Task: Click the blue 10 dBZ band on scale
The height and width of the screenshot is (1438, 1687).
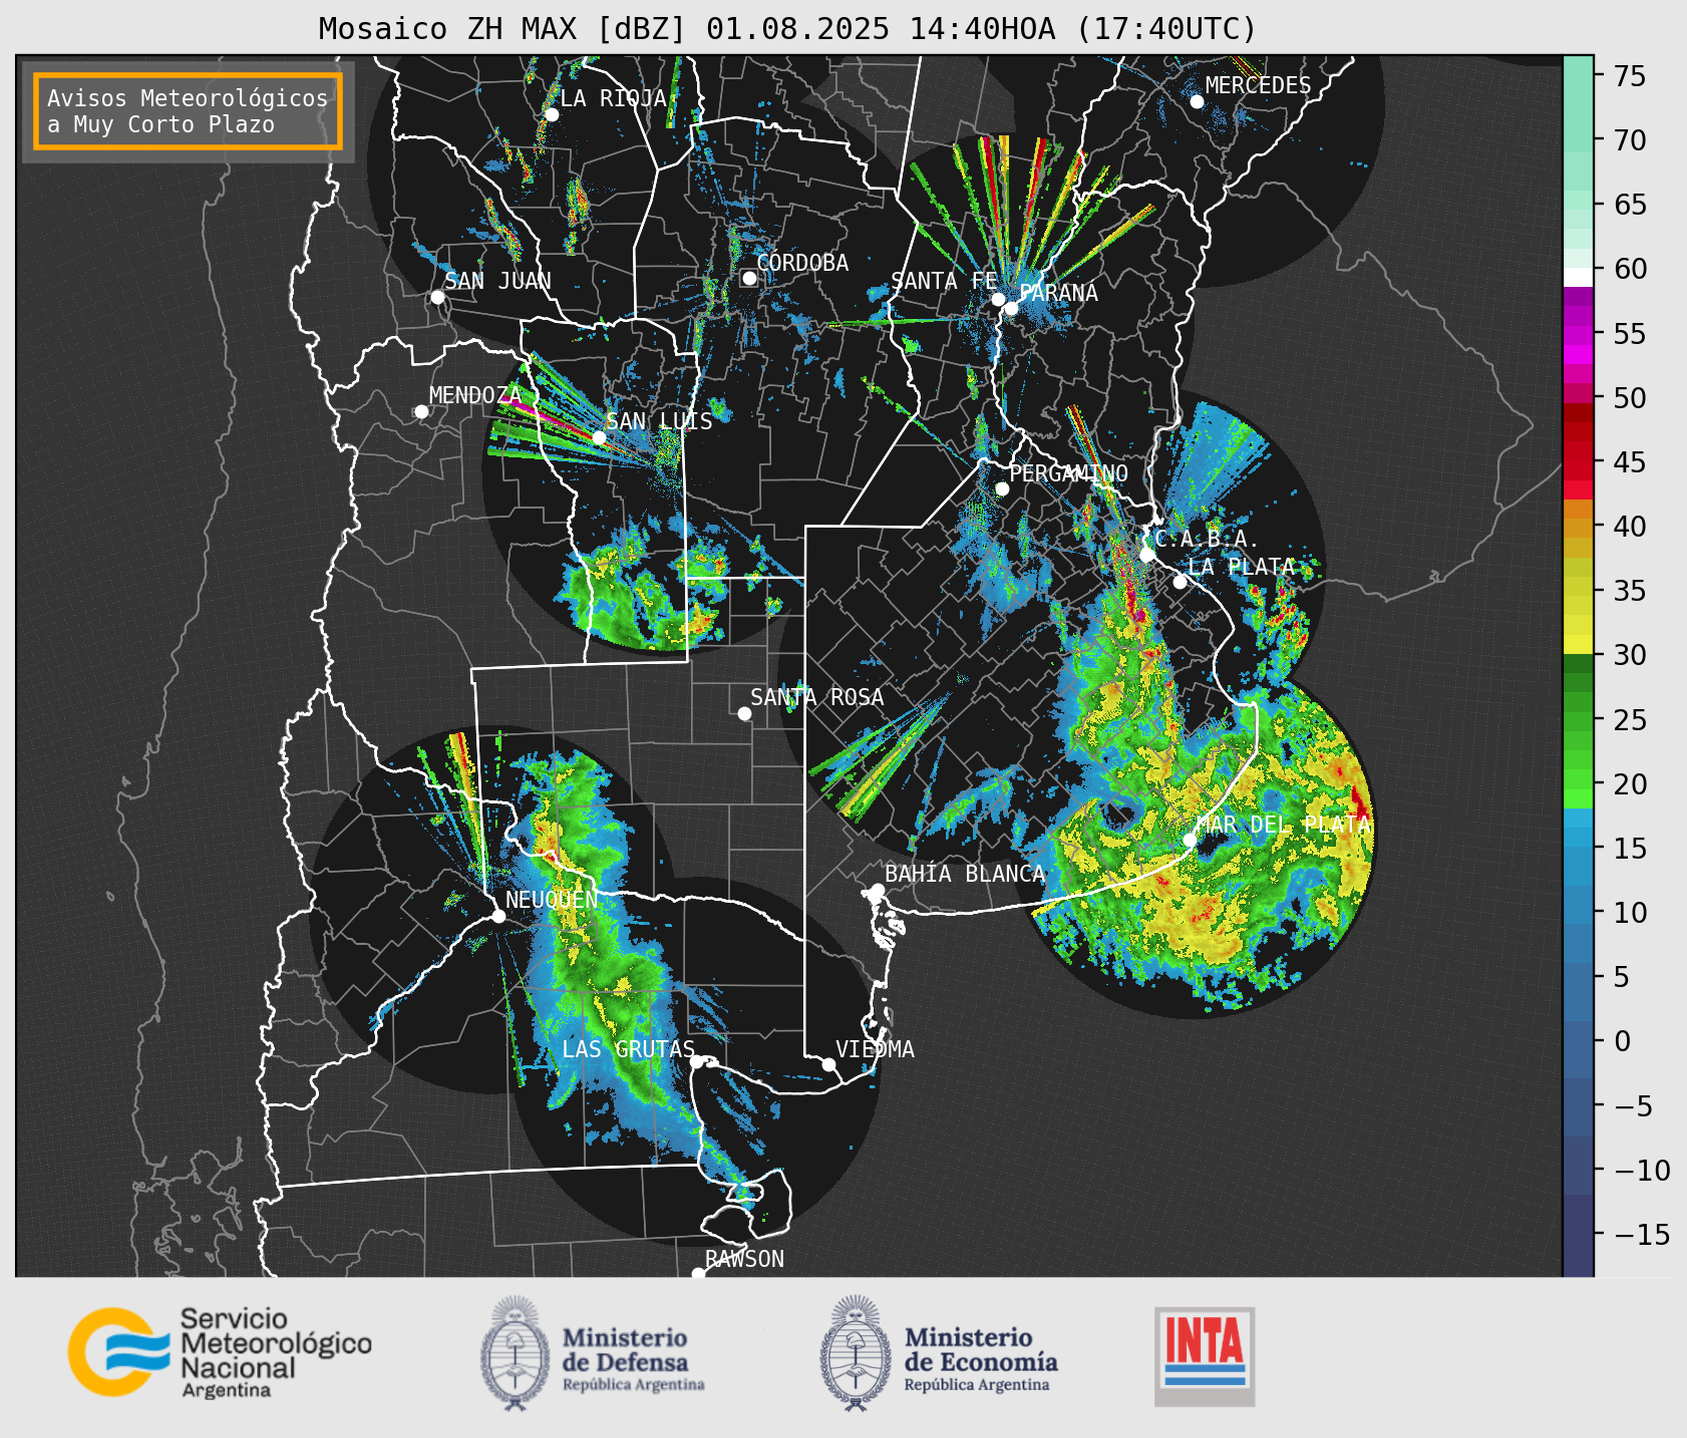Action: click(1578, 912)
